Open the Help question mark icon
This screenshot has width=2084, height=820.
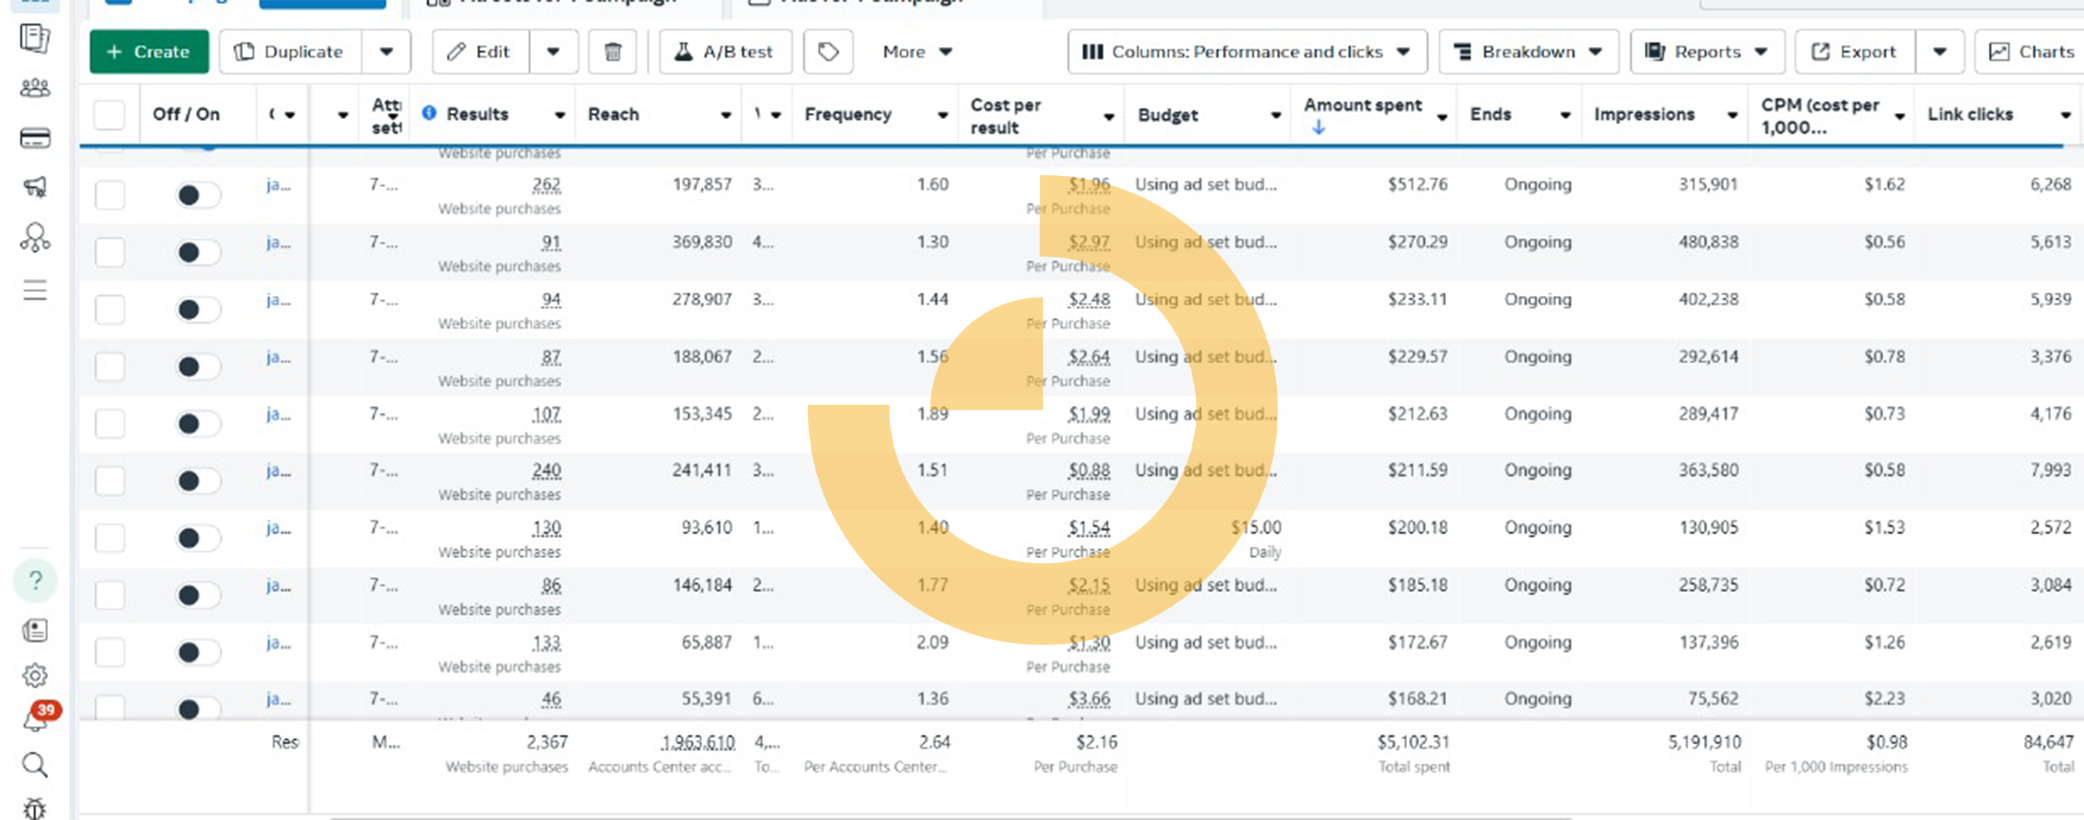click(x=35, y=581)
